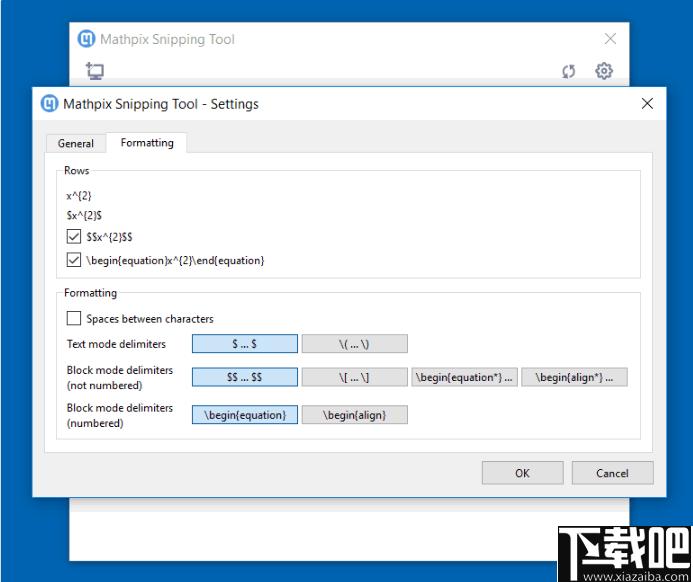Select \( ... \) text mode delimiter

(x=354, y=344)
